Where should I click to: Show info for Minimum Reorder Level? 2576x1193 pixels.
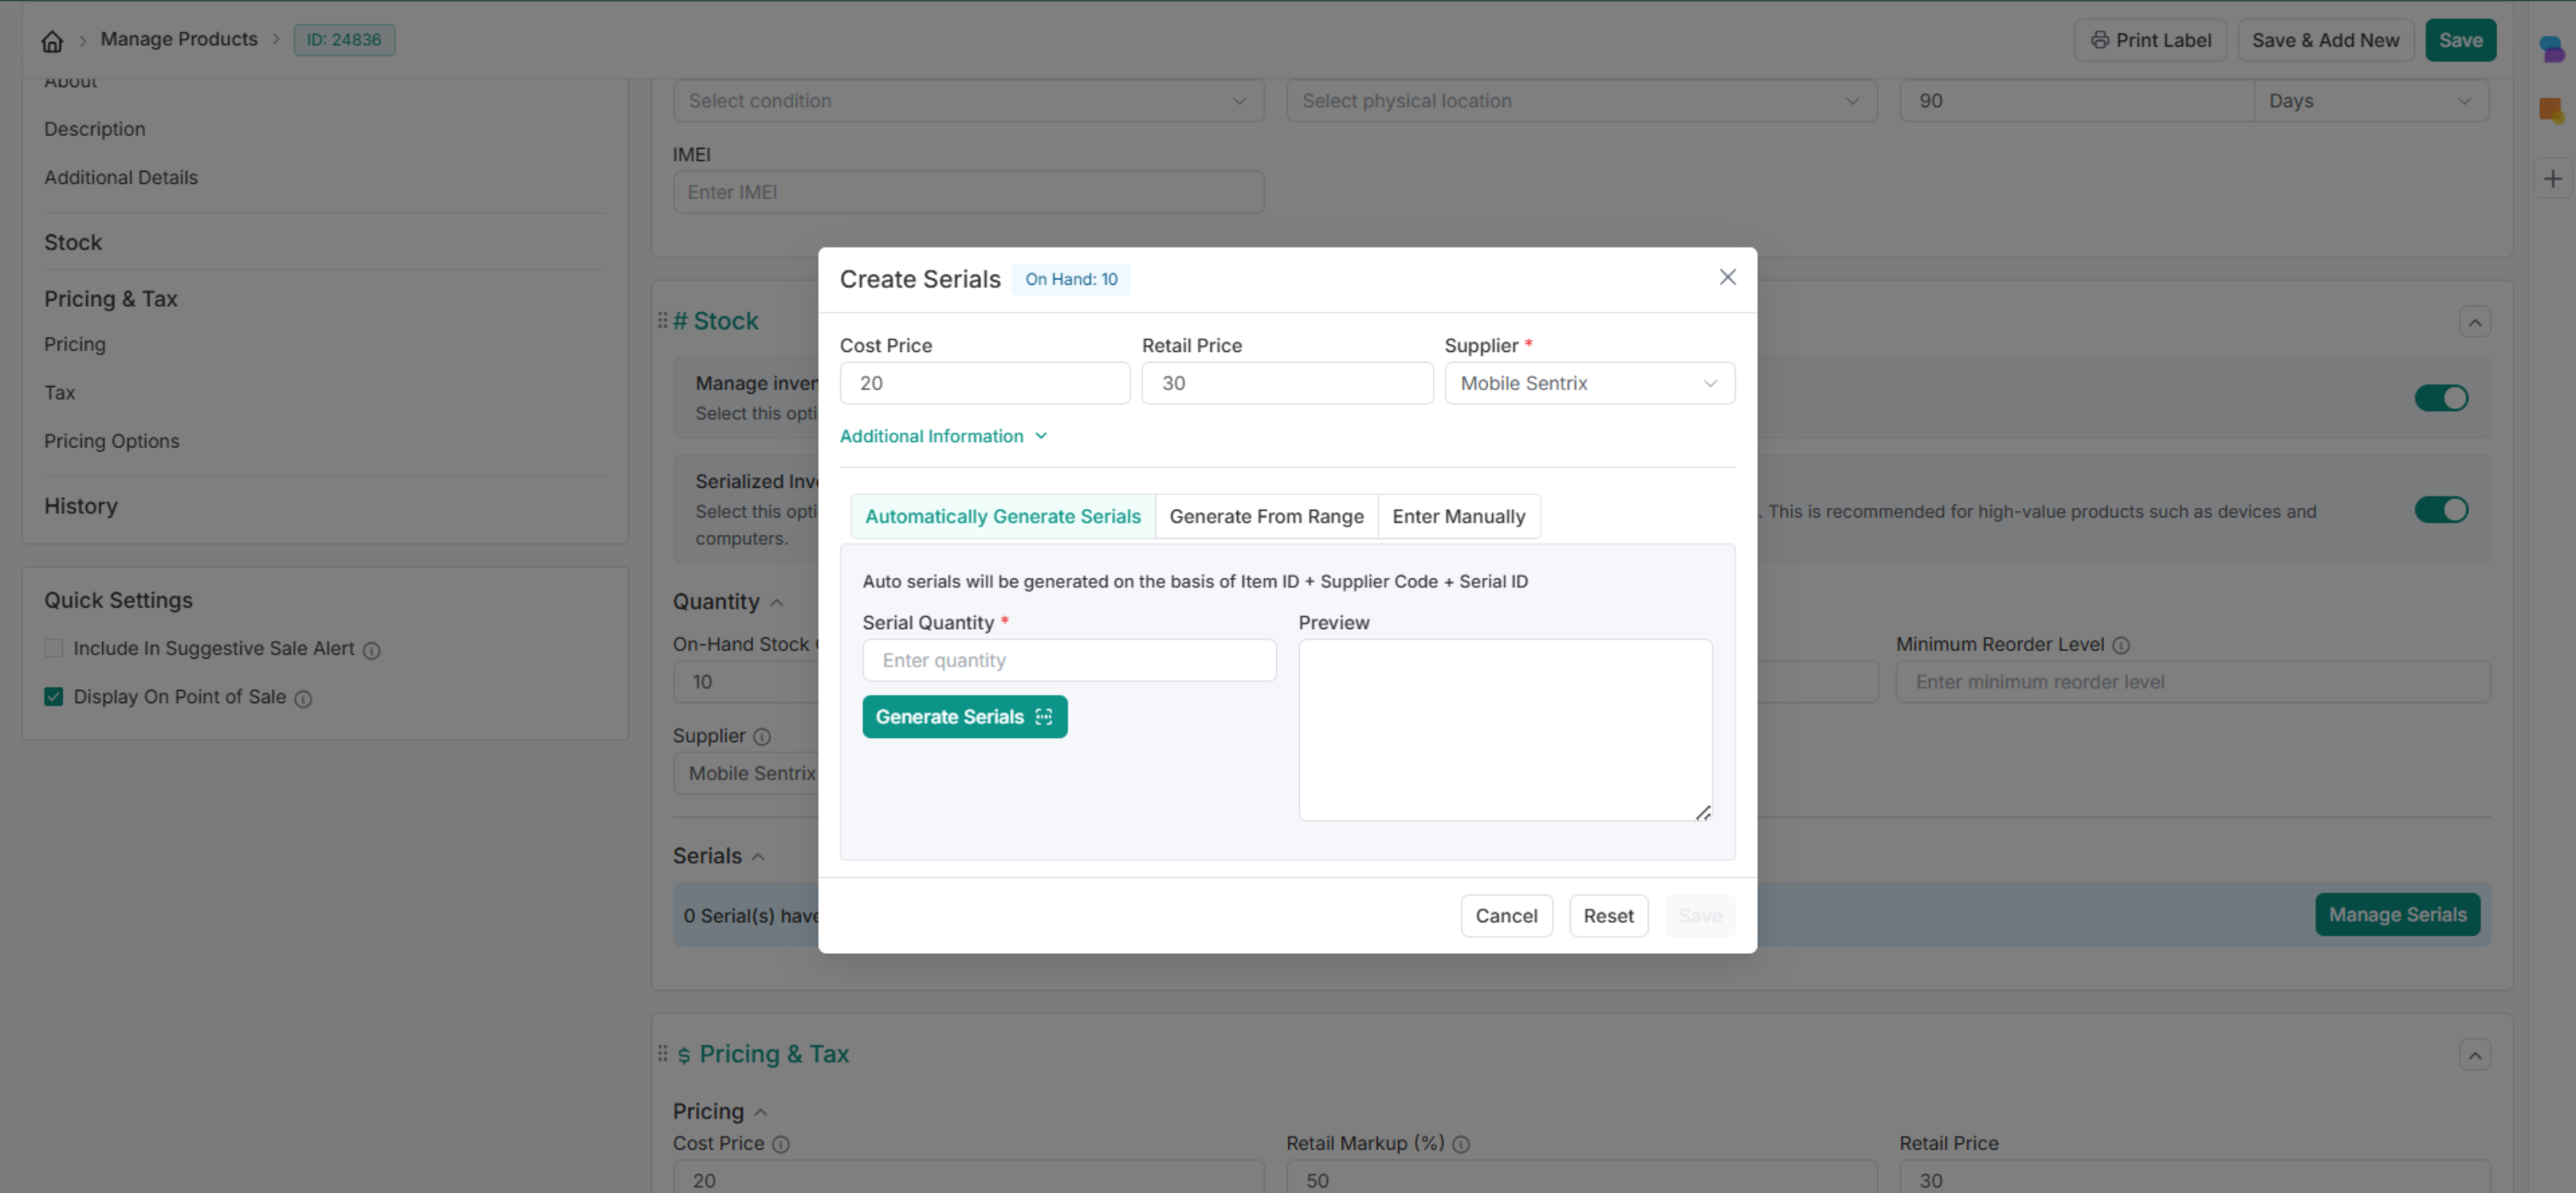[x=2121, y=646]
